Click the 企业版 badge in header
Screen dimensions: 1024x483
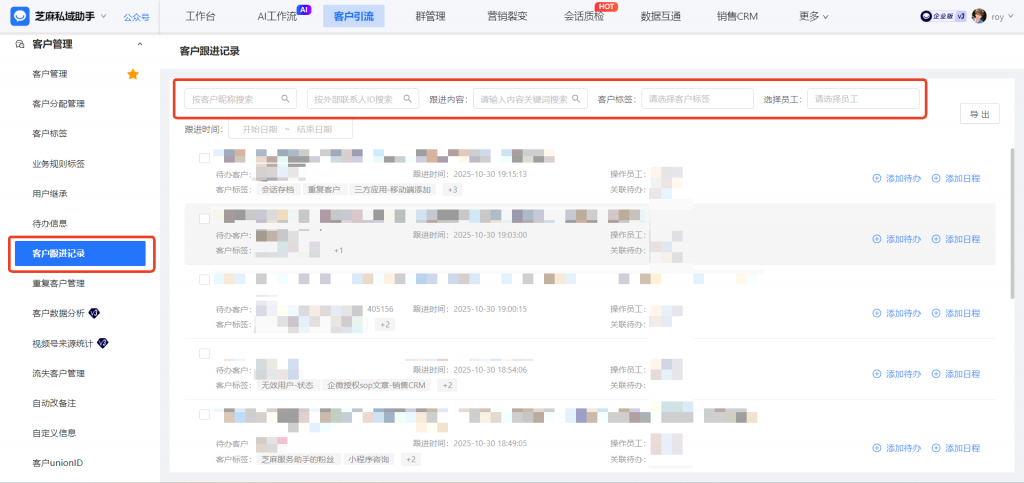coord(943,17)
